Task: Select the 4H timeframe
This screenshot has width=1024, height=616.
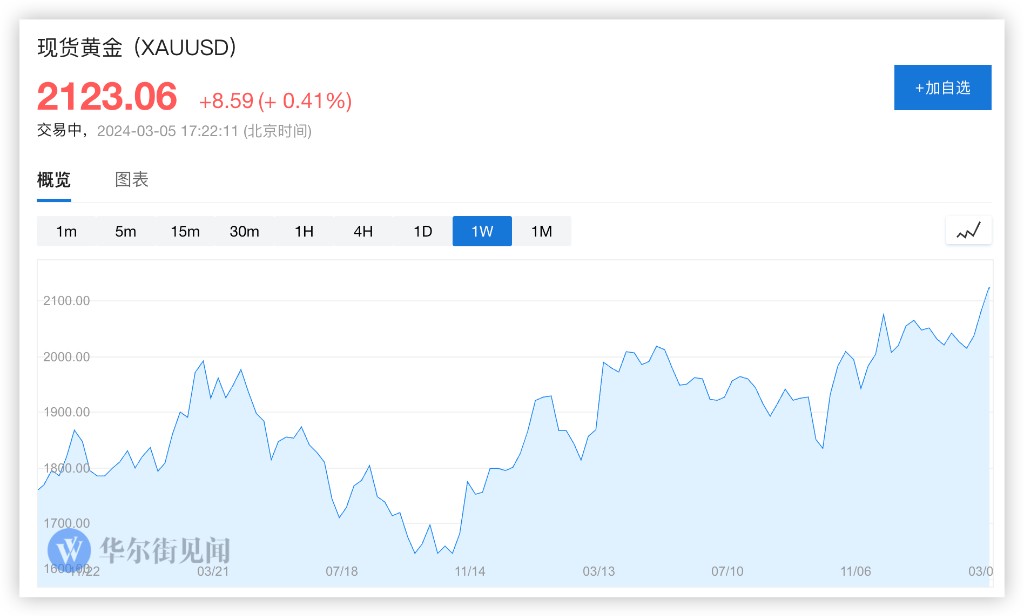Action: pyautogui.click(x=363, y=231)
